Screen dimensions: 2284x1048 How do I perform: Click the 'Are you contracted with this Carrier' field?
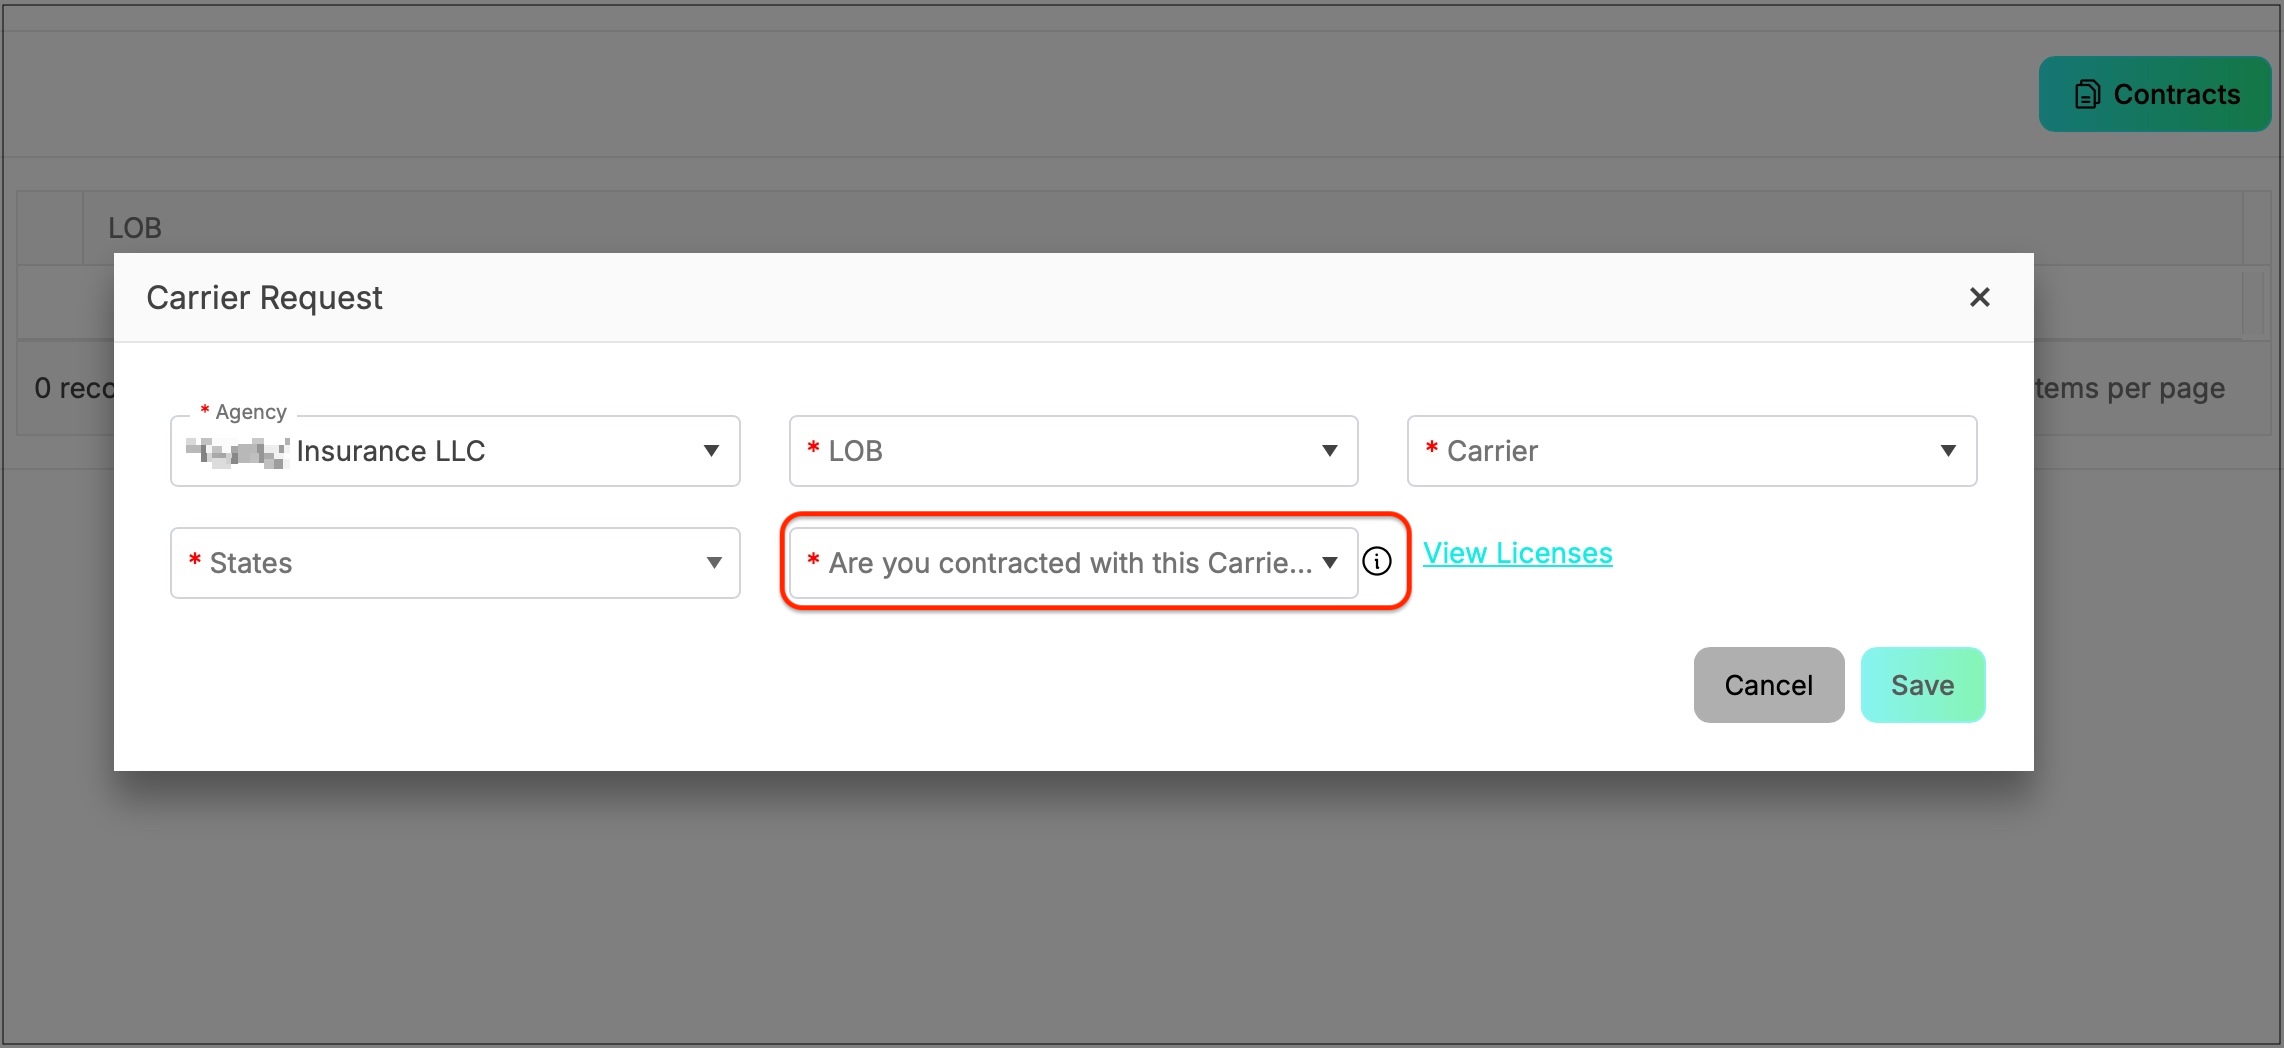point(1073,563)
